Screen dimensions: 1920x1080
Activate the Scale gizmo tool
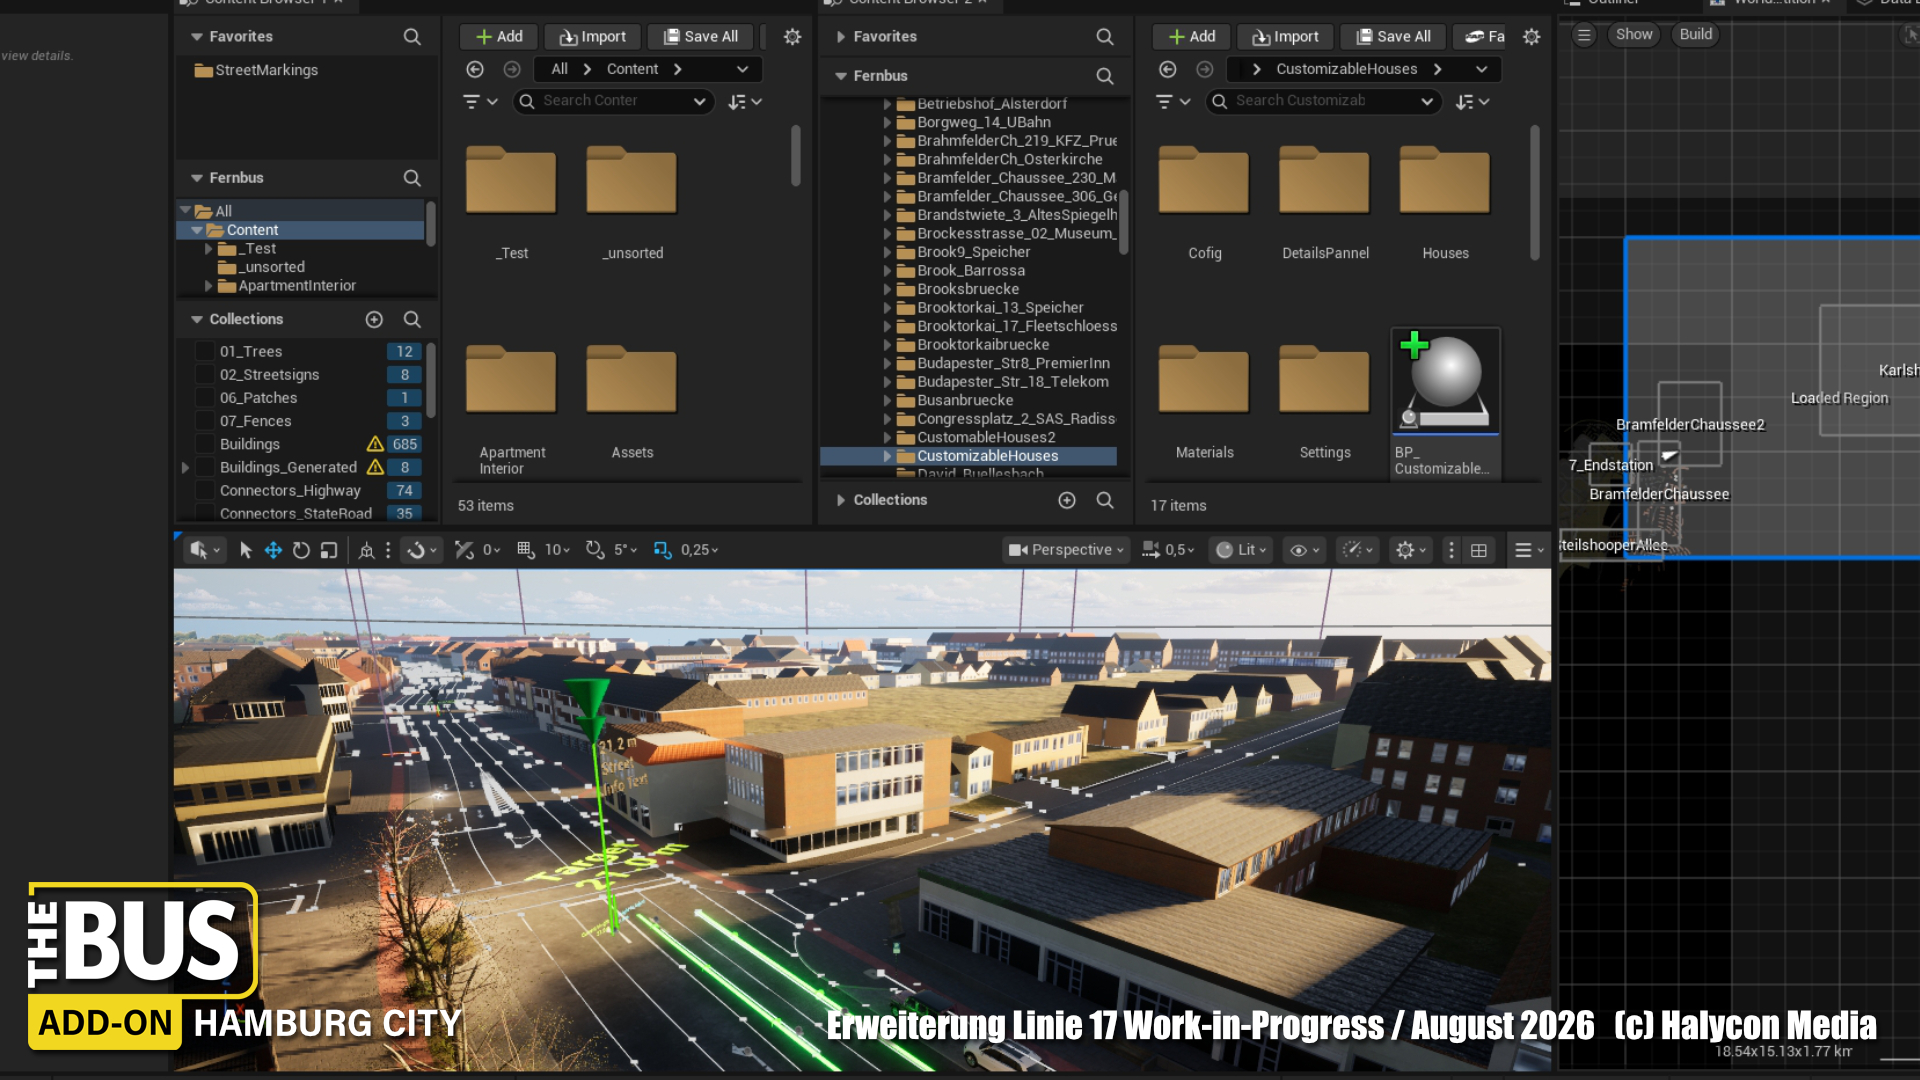[x=329, y=550]
